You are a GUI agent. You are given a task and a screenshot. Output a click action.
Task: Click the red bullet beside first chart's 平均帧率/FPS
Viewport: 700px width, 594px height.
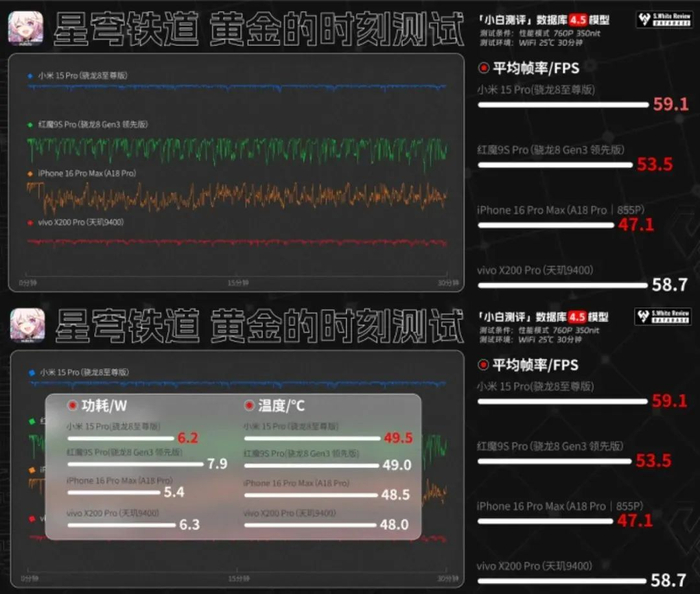pos(483,68)
